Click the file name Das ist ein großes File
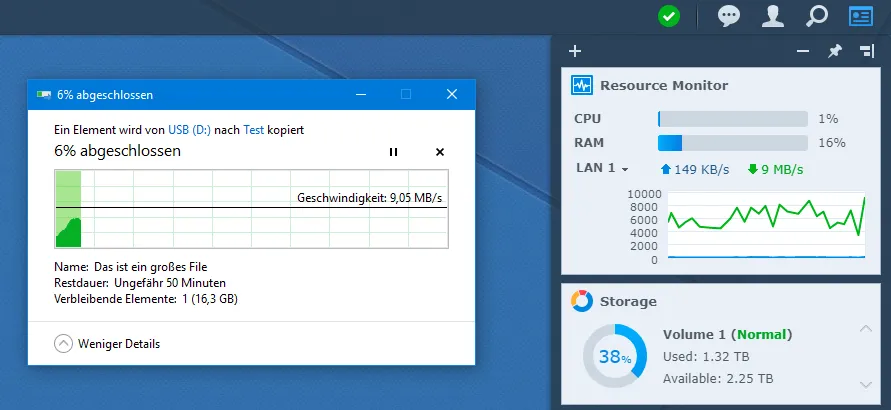 [x=151, y=266]
